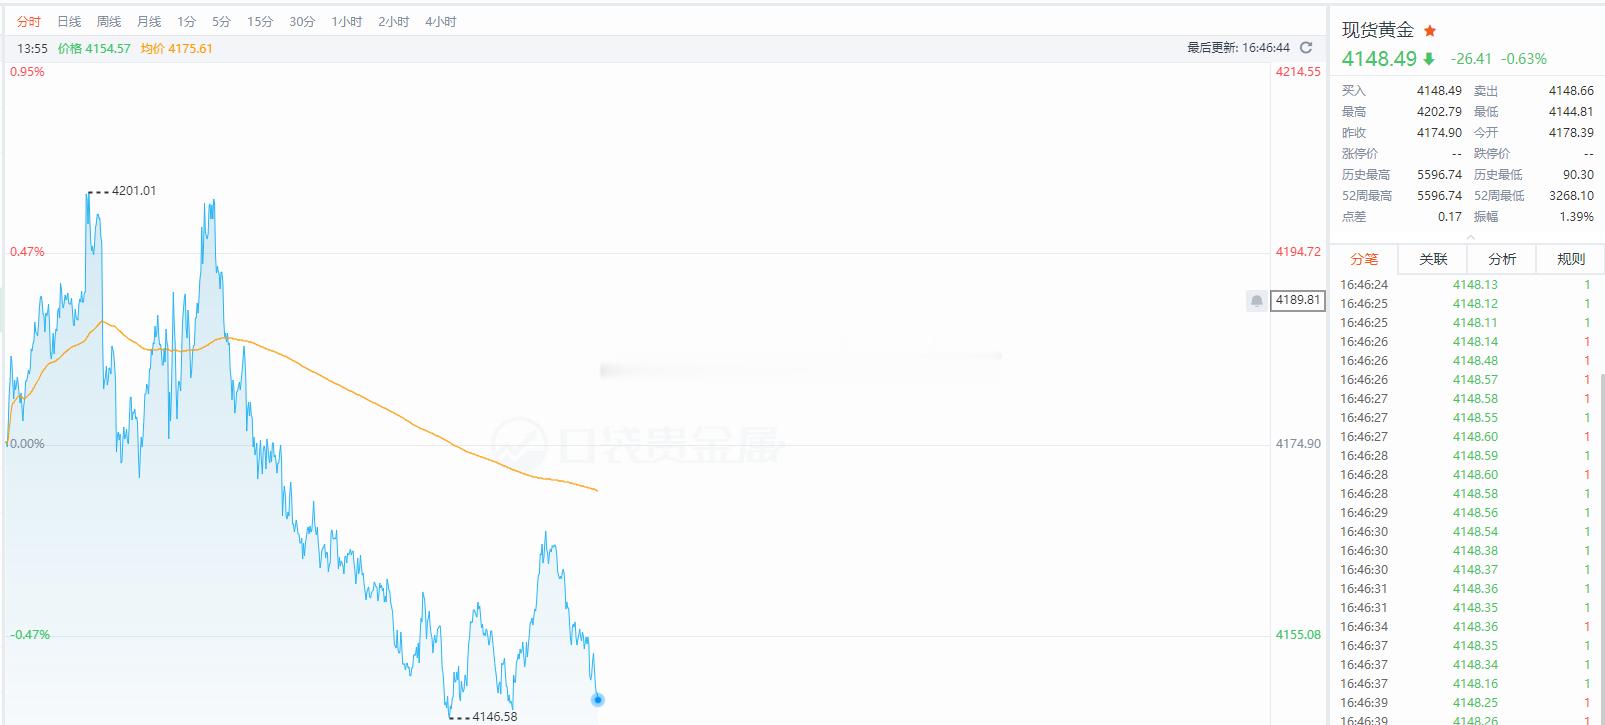Click the change value -26.41
This screenshot has width=1605, height=725.
pos(1471,59)
